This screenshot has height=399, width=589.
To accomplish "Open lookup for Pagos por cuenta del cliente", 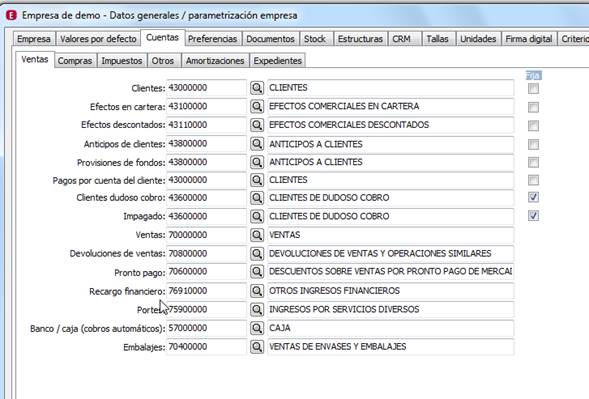I will pyautogui.click(x=257, y=180).
